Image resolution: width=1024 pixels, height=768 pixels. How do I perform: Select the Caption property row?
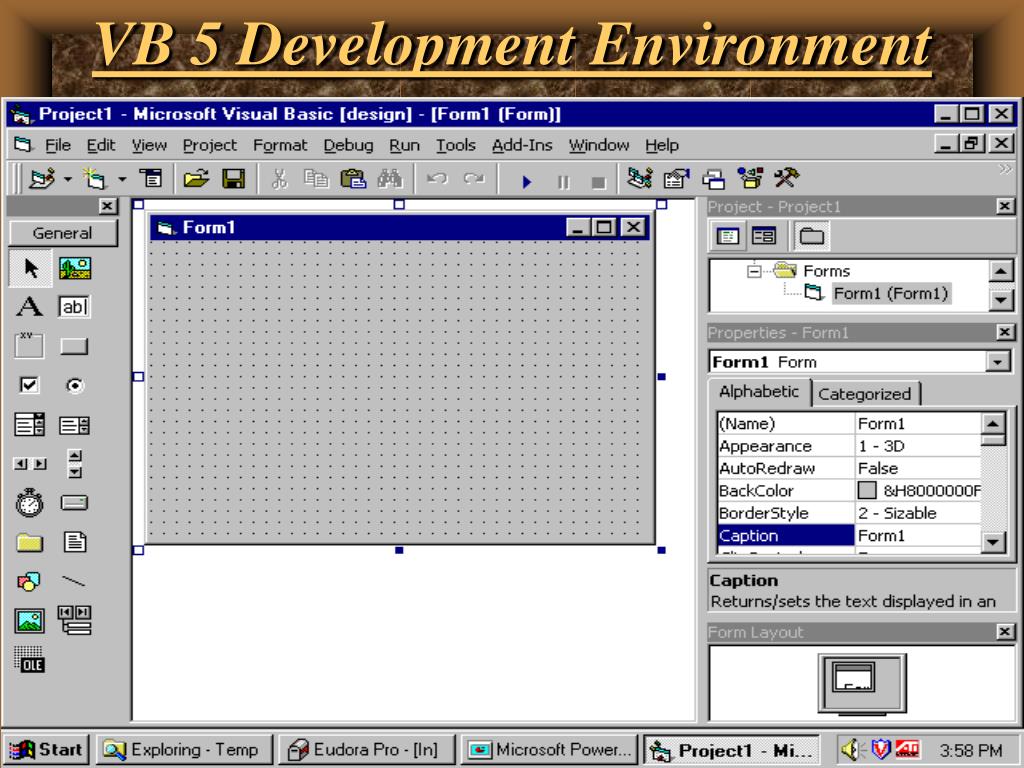click(849, 536)
